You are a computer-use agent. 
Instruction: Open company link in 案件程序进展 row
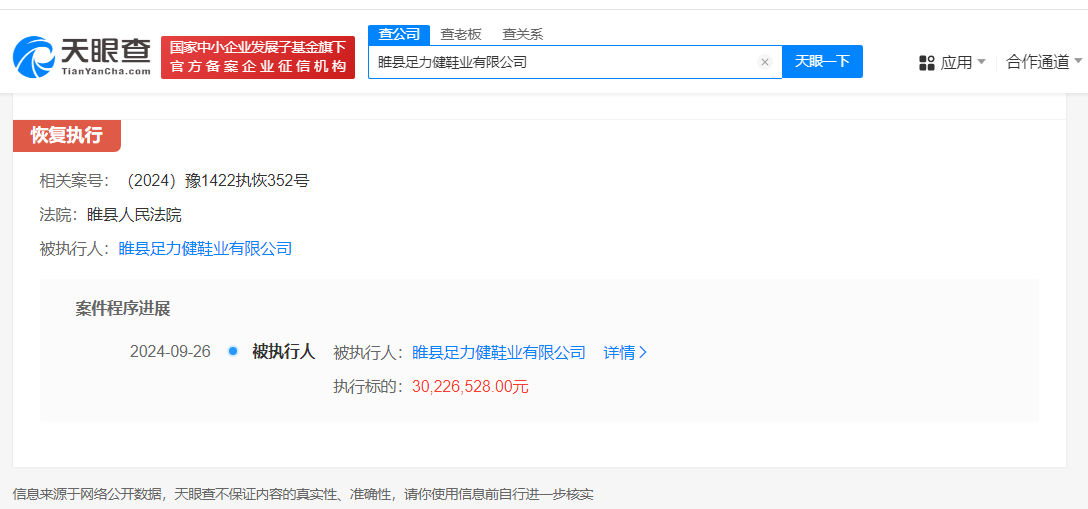click(499, 352)
